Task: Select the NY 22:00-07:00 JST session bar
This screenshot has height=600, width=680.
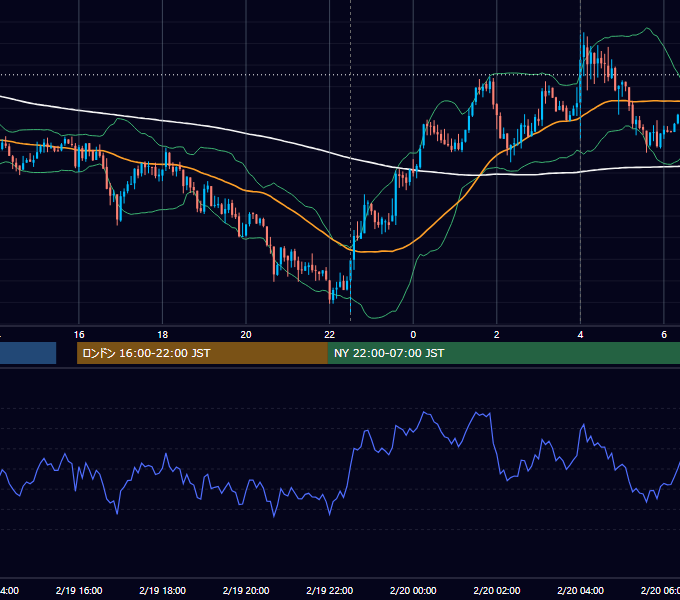Action: tap(503, 353)
